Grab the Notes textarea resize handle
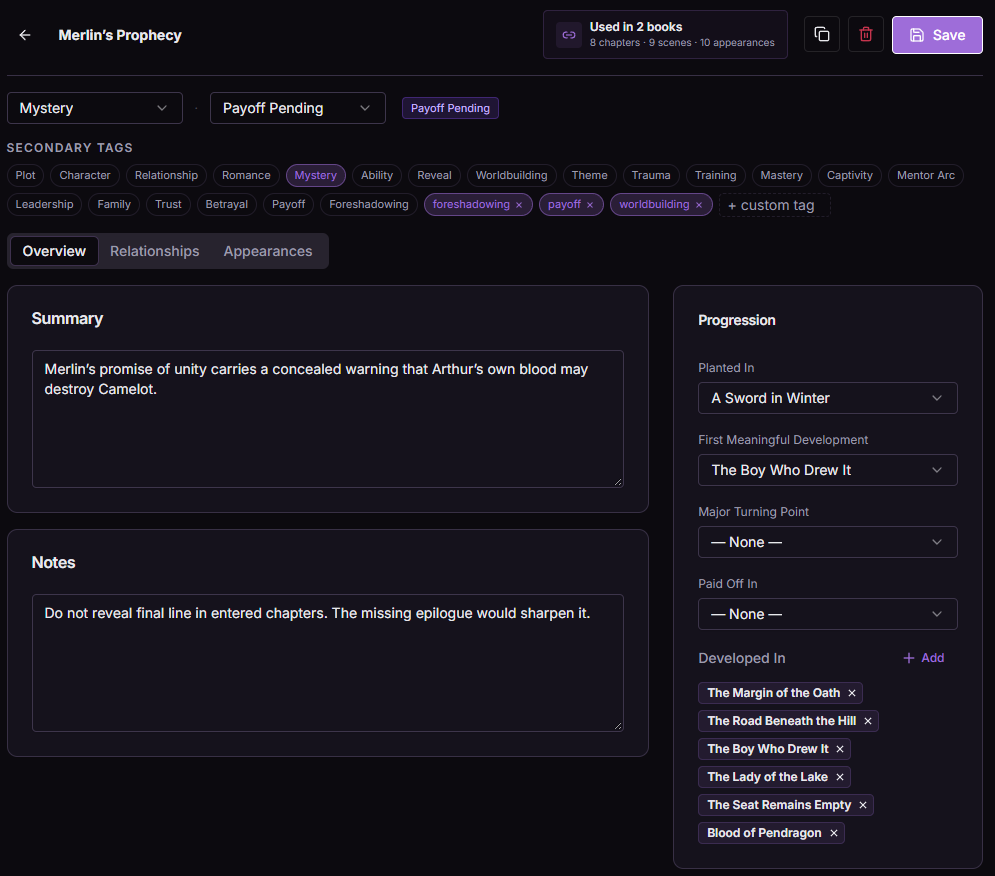 pos(618,726)
